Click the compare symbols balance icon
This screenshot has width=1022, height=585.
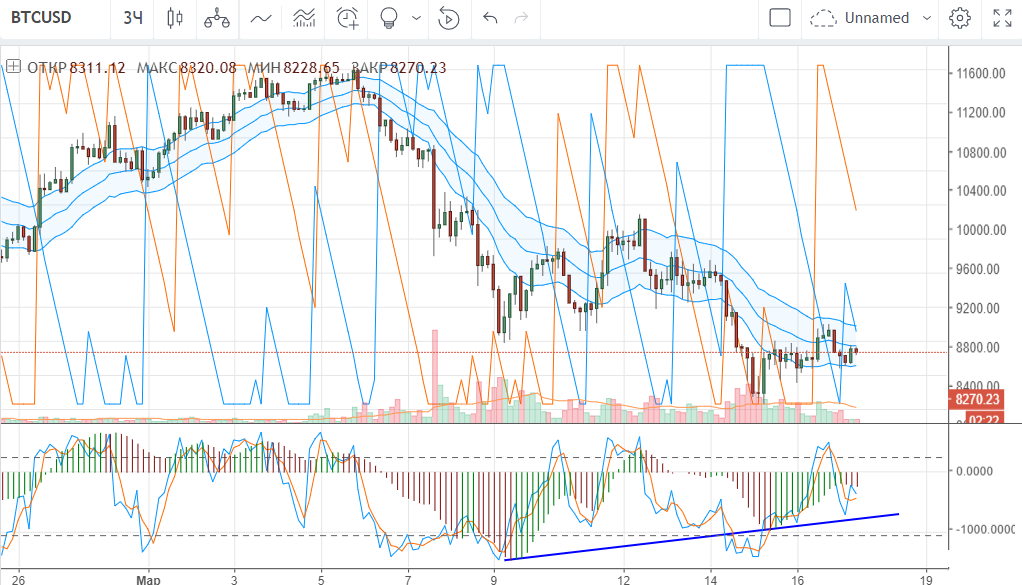point(216,18)
